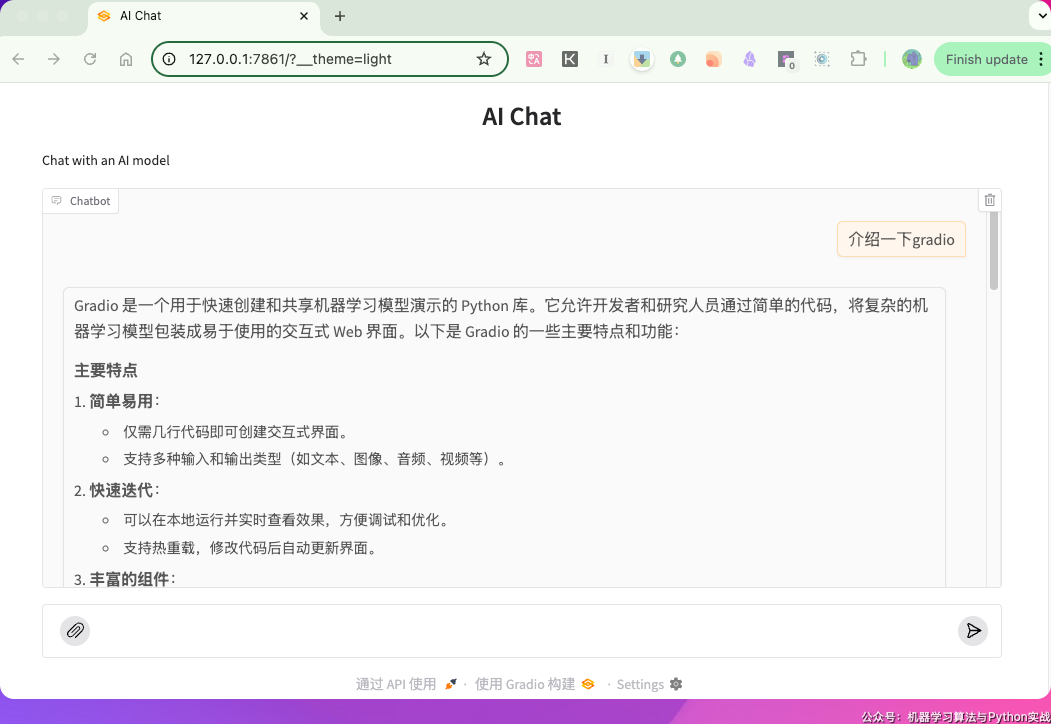Image resolution: width=1051 pixels, height=724 pixels.
Task: Click the Finish update button
Action: pos(986,59)
